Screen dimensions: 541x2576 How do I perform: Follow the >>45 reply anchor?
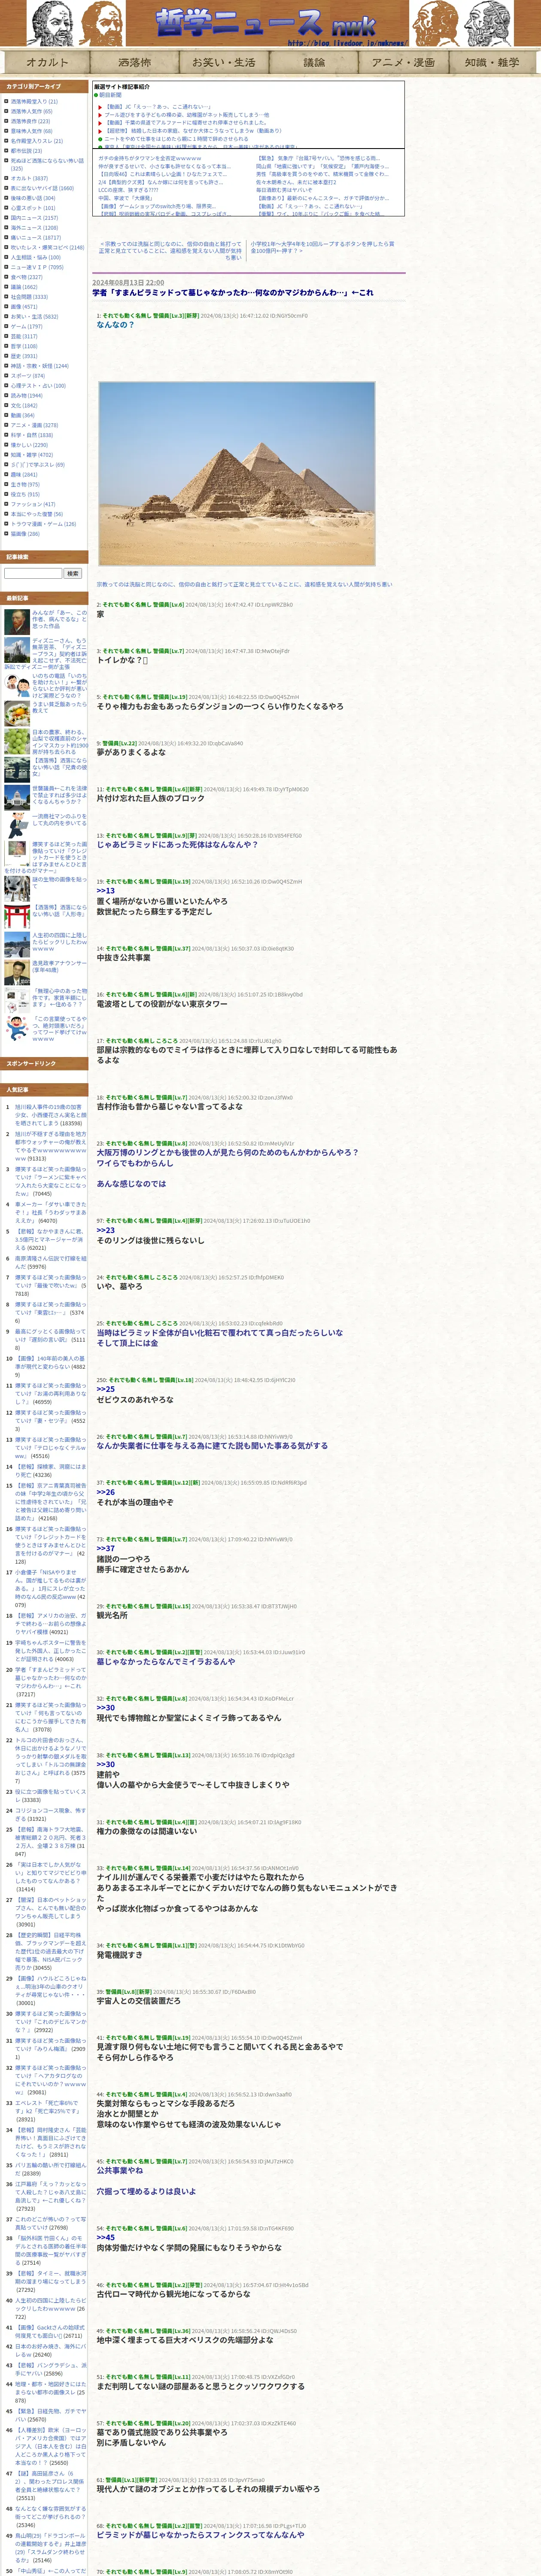coord(106,2237)
